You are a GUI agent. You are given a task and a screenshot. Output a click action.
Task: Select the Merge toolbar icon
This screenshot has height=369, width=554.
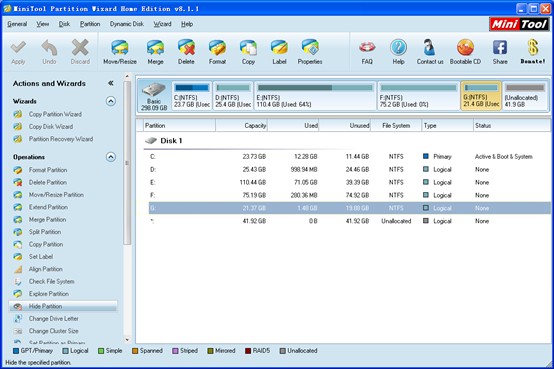[155, 48]
